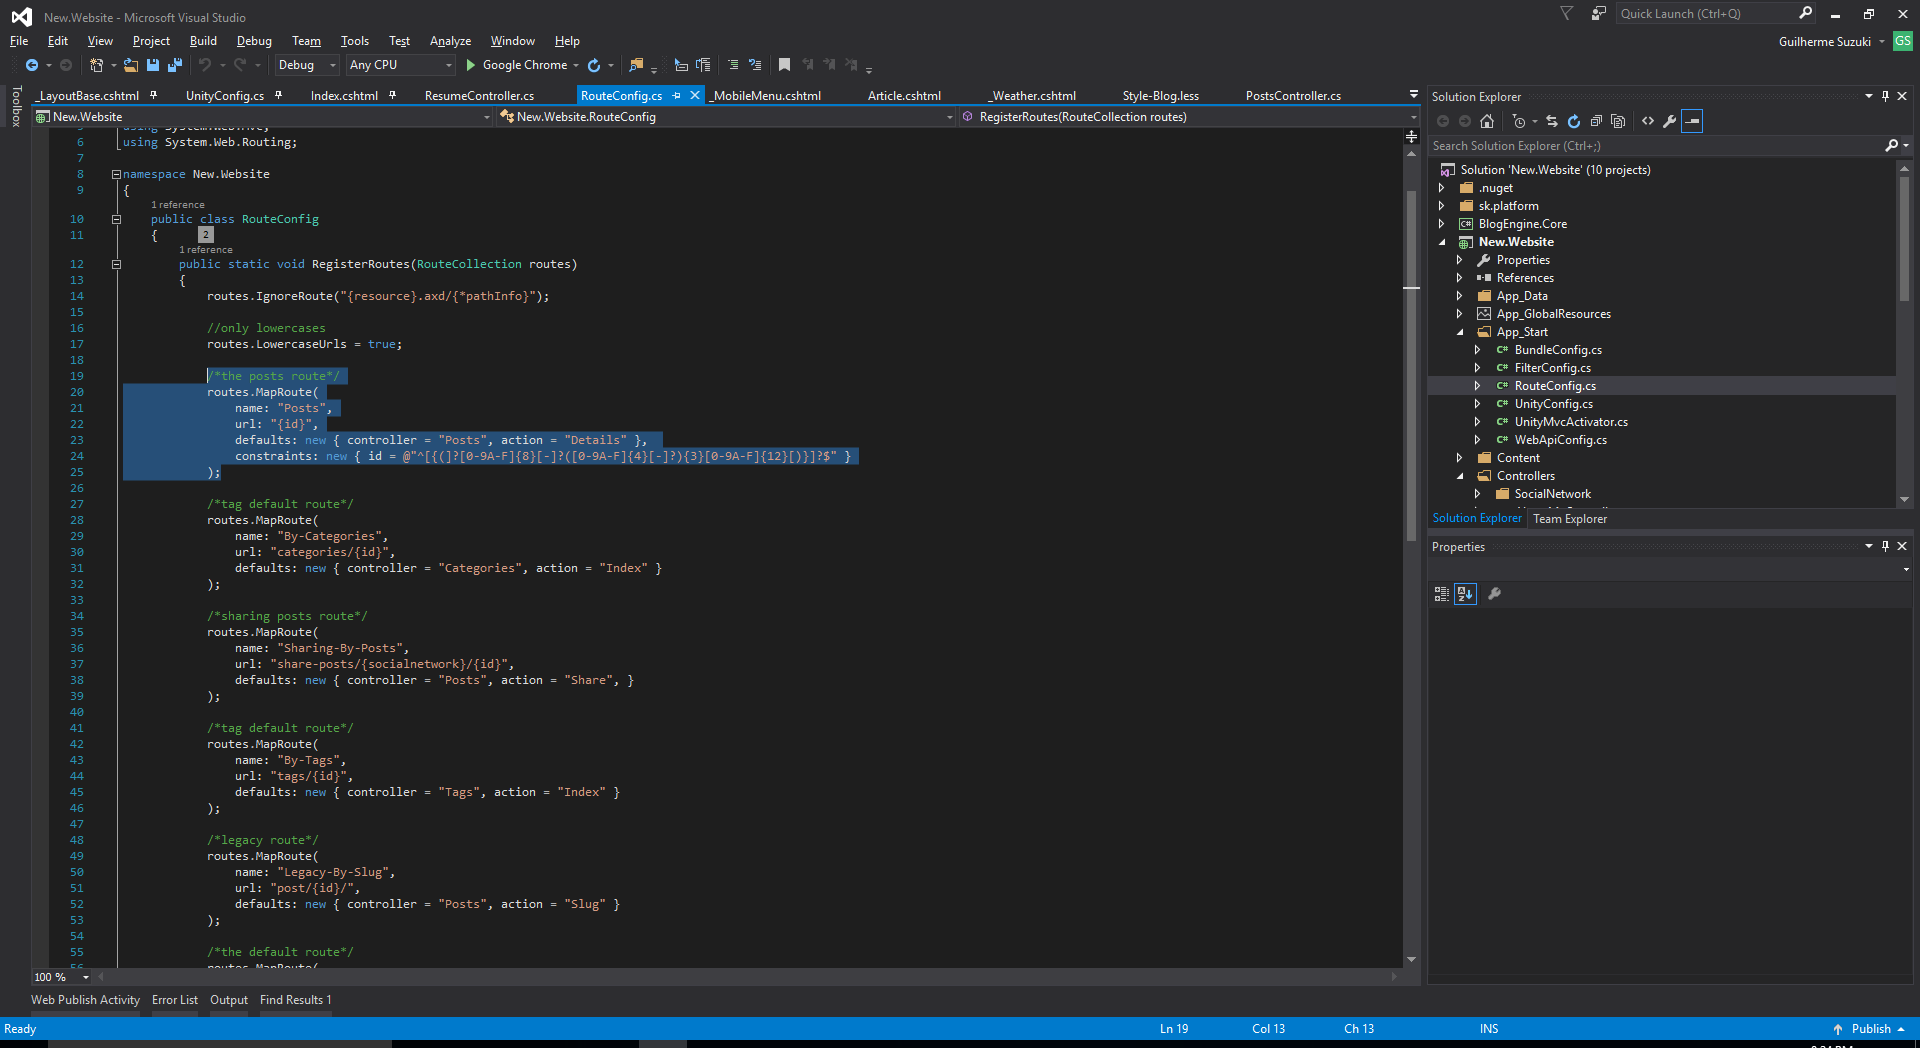Toggle Alphabetical sorting in Properties panel
The width and height of the screenshot is (1920, 1048).
click(x=1465, y=594)
